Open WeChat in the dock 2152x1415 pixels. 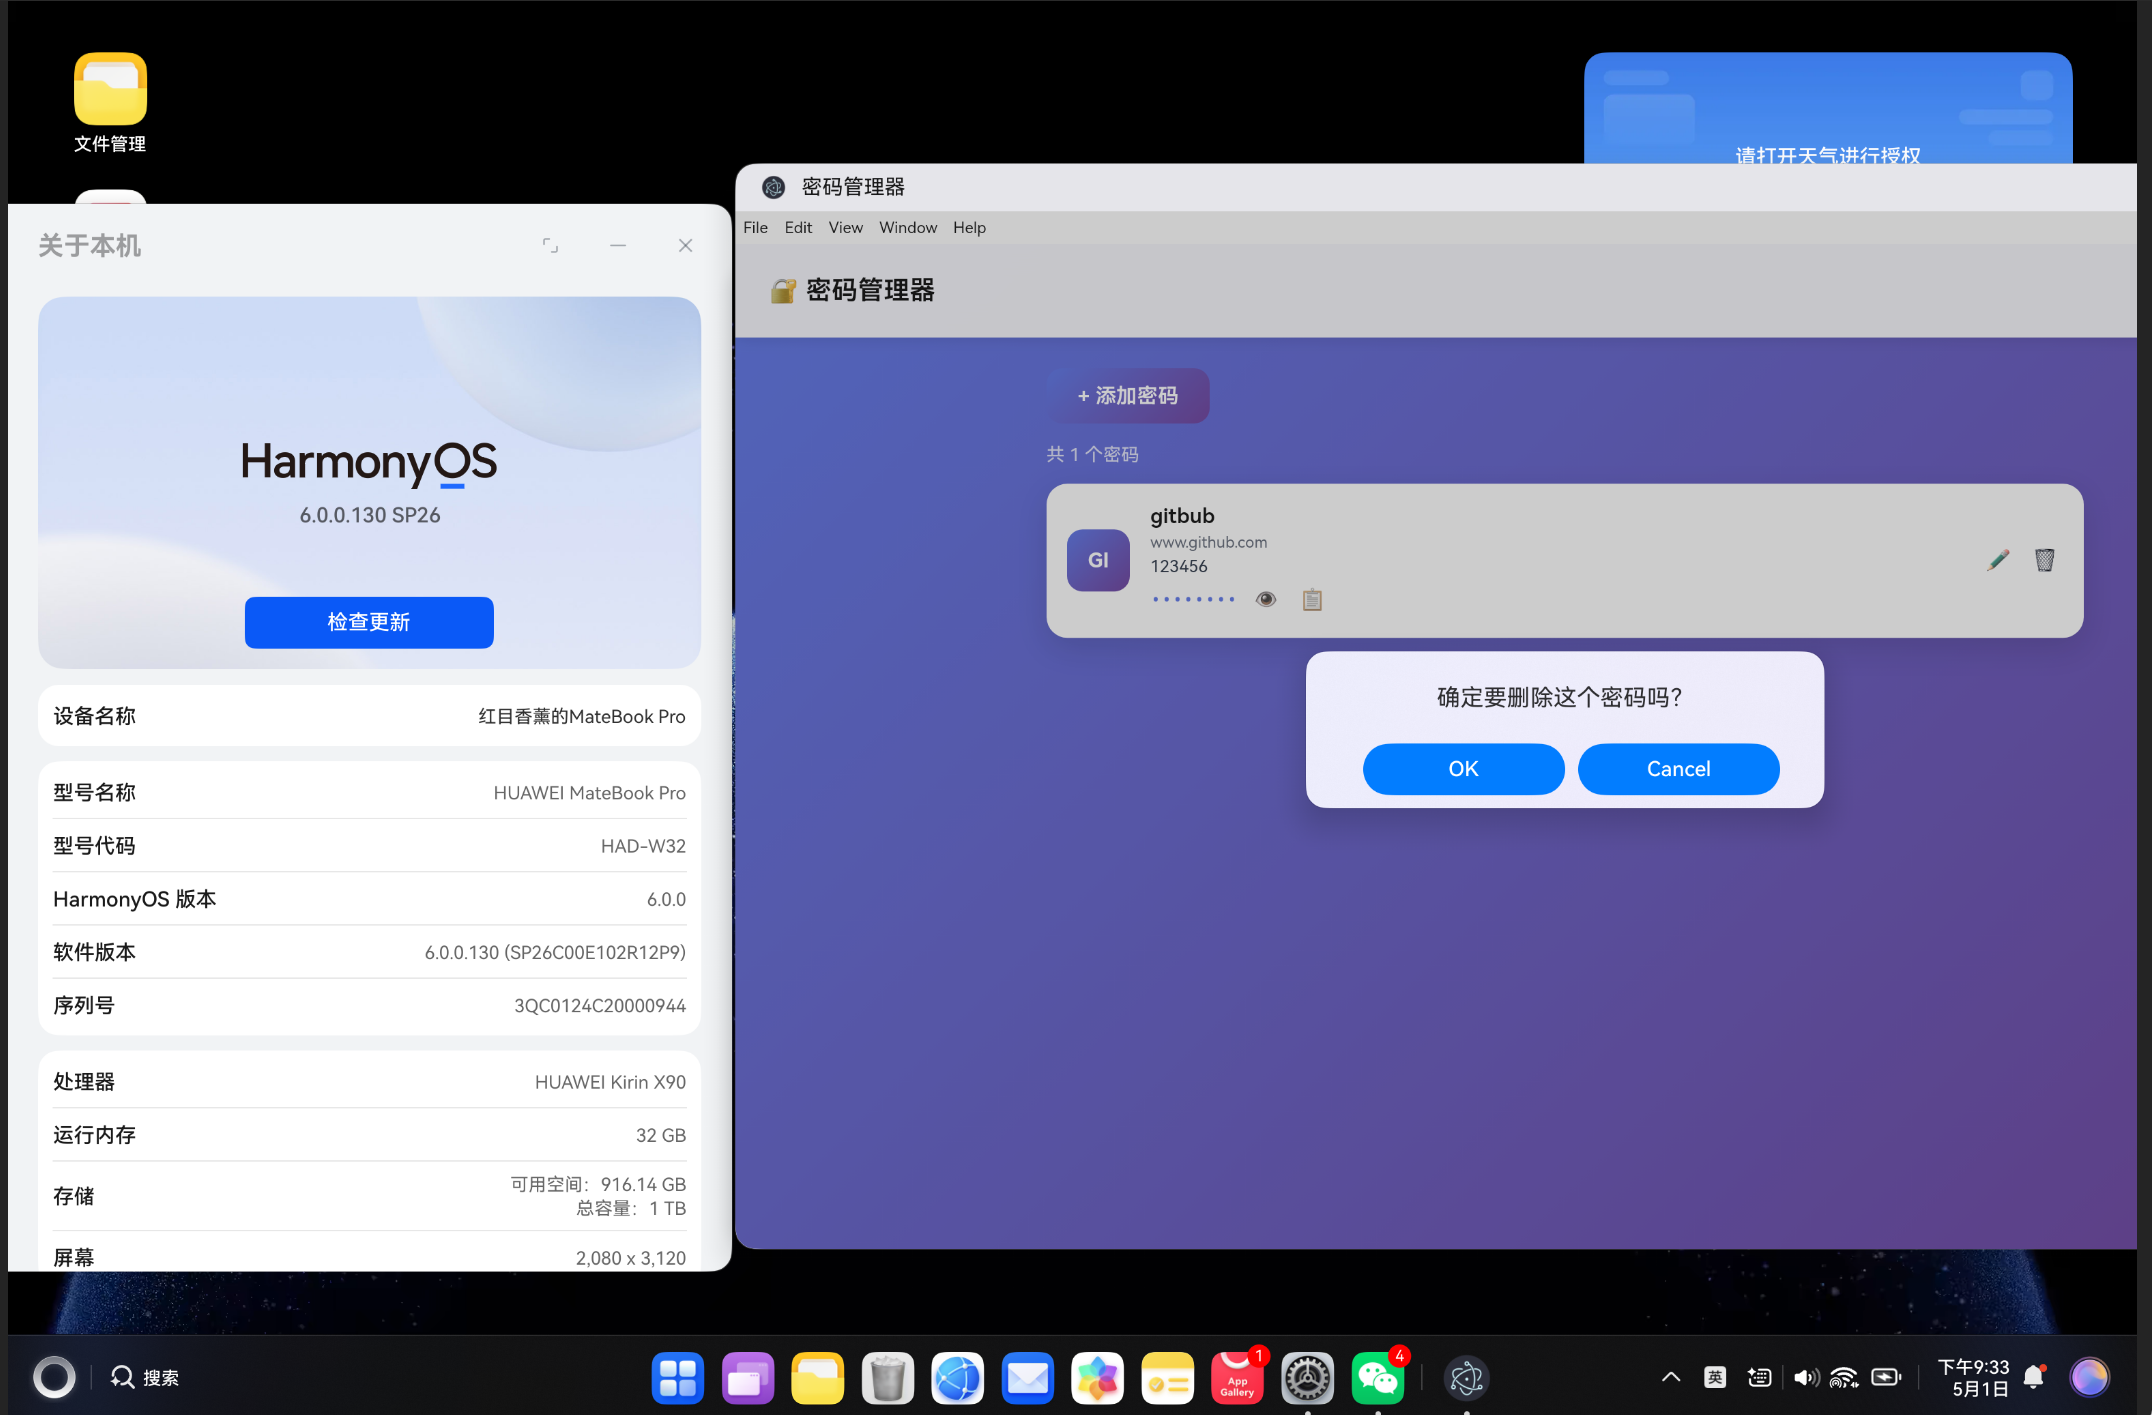coord(1377,1379)
